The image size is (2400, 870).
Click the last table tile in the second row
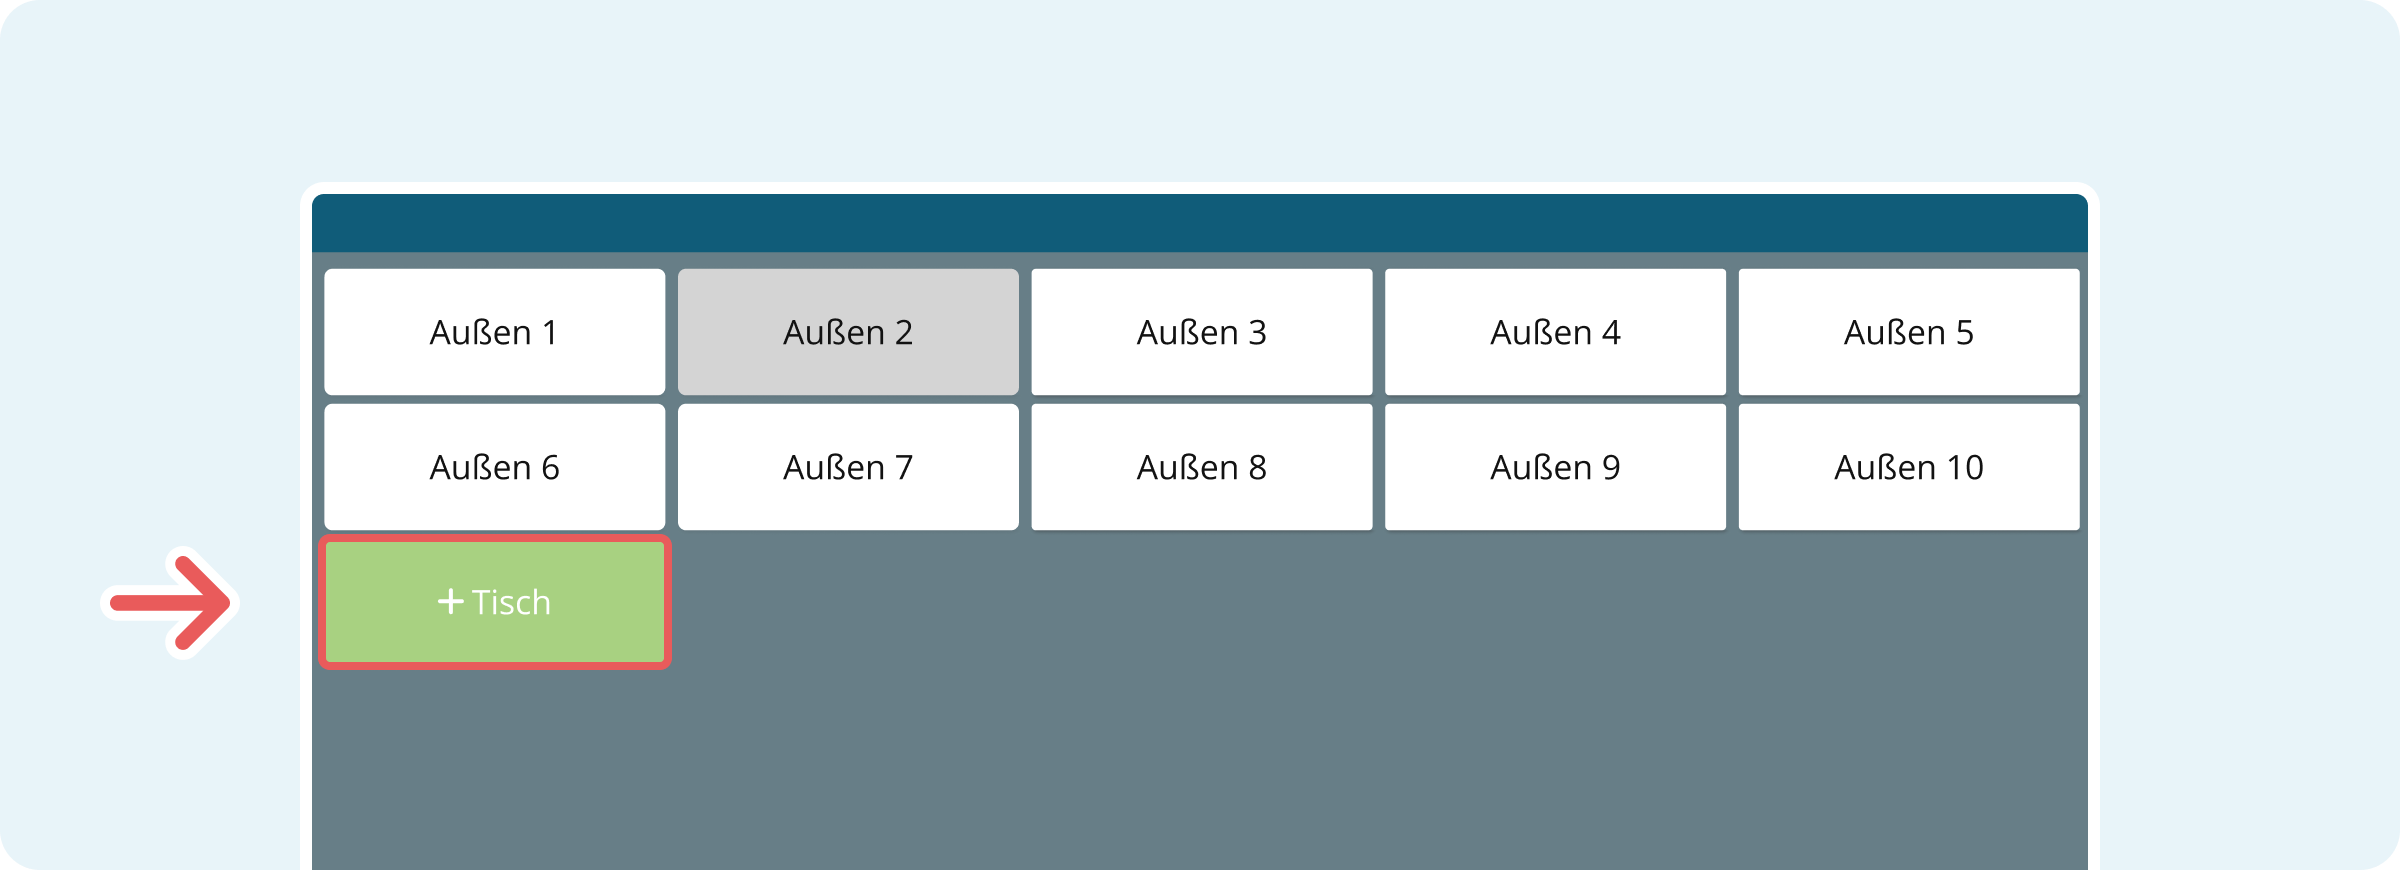coord(1908,467)
